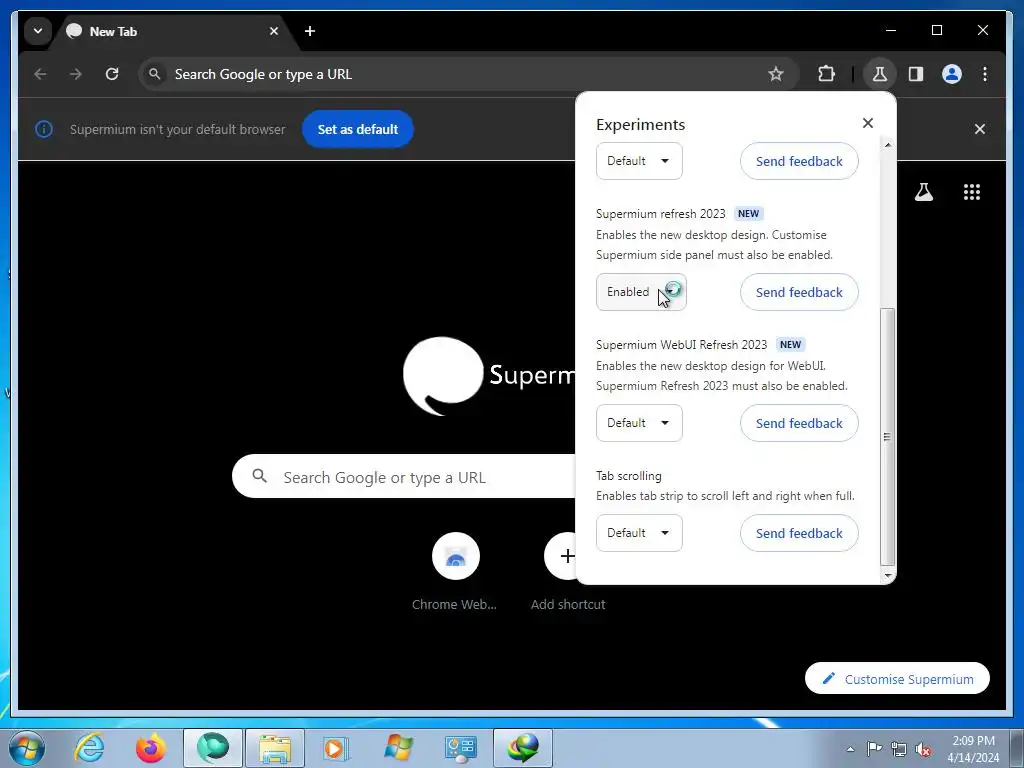
Task: Click the clock in the system tray
Action: (972, 748)
